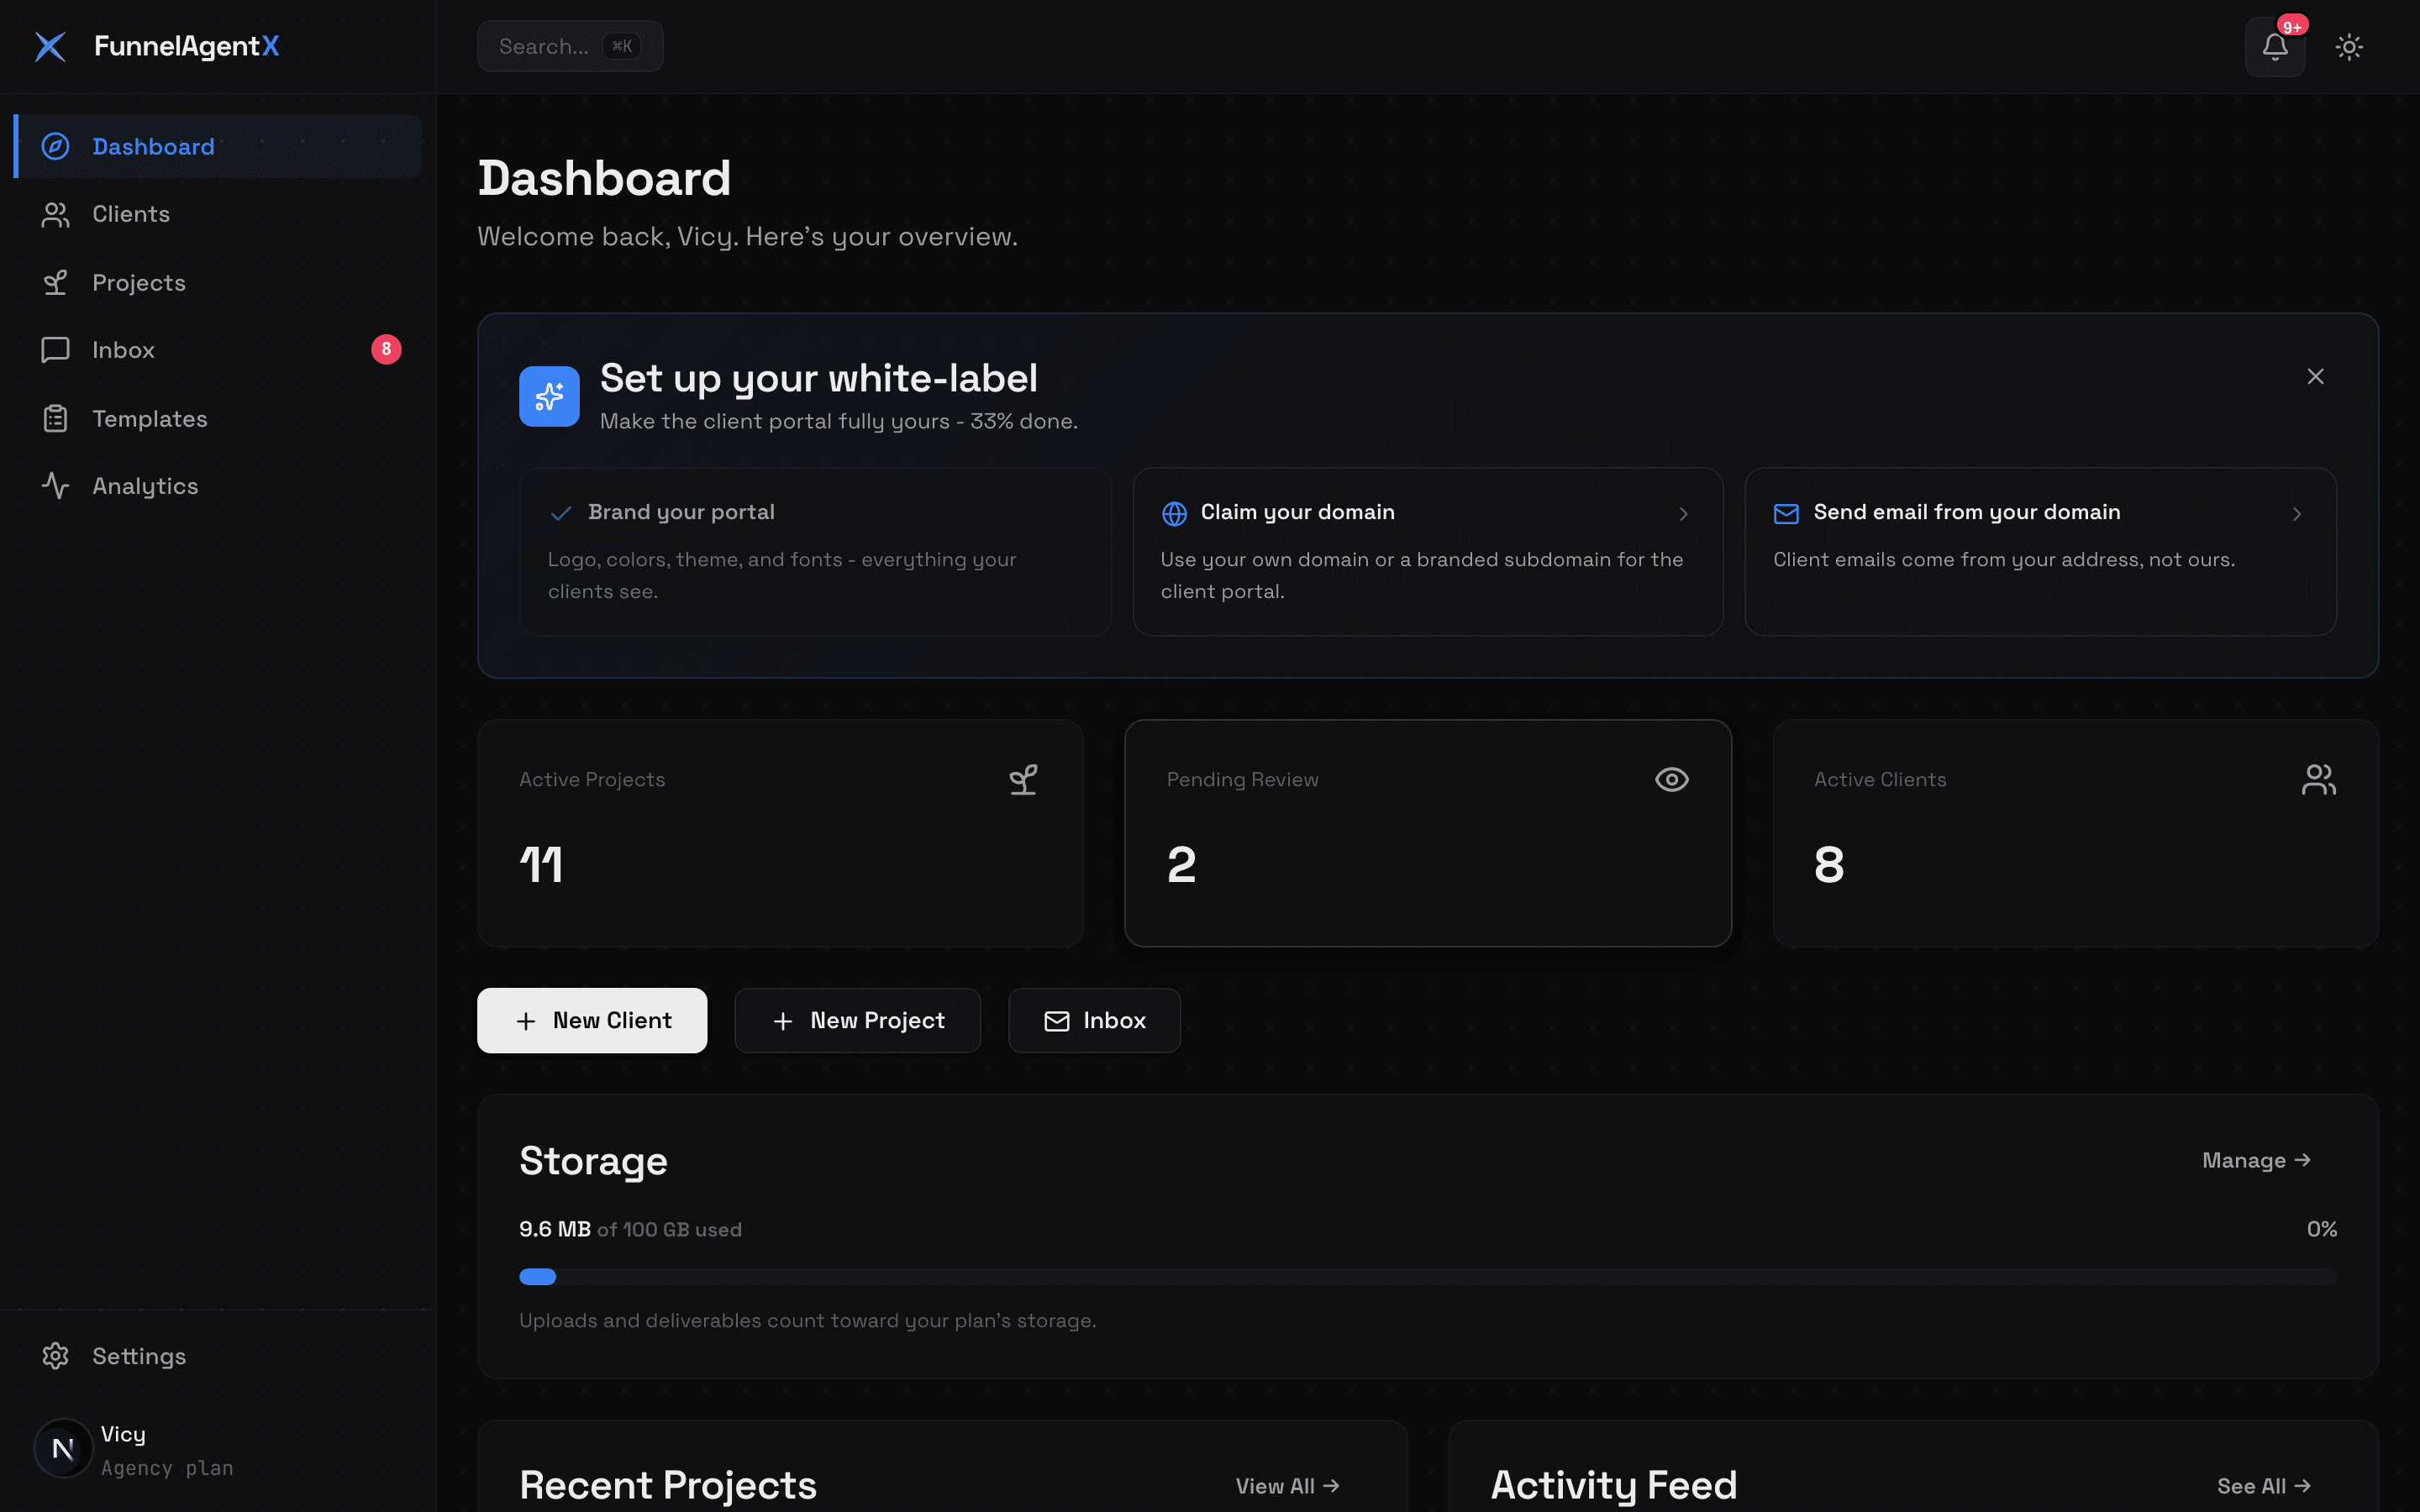Screen dimensions: 2420x1512
Task: Click the Claim your domain globe icon
Action: pyautogui.click(x=1174, y=513)
